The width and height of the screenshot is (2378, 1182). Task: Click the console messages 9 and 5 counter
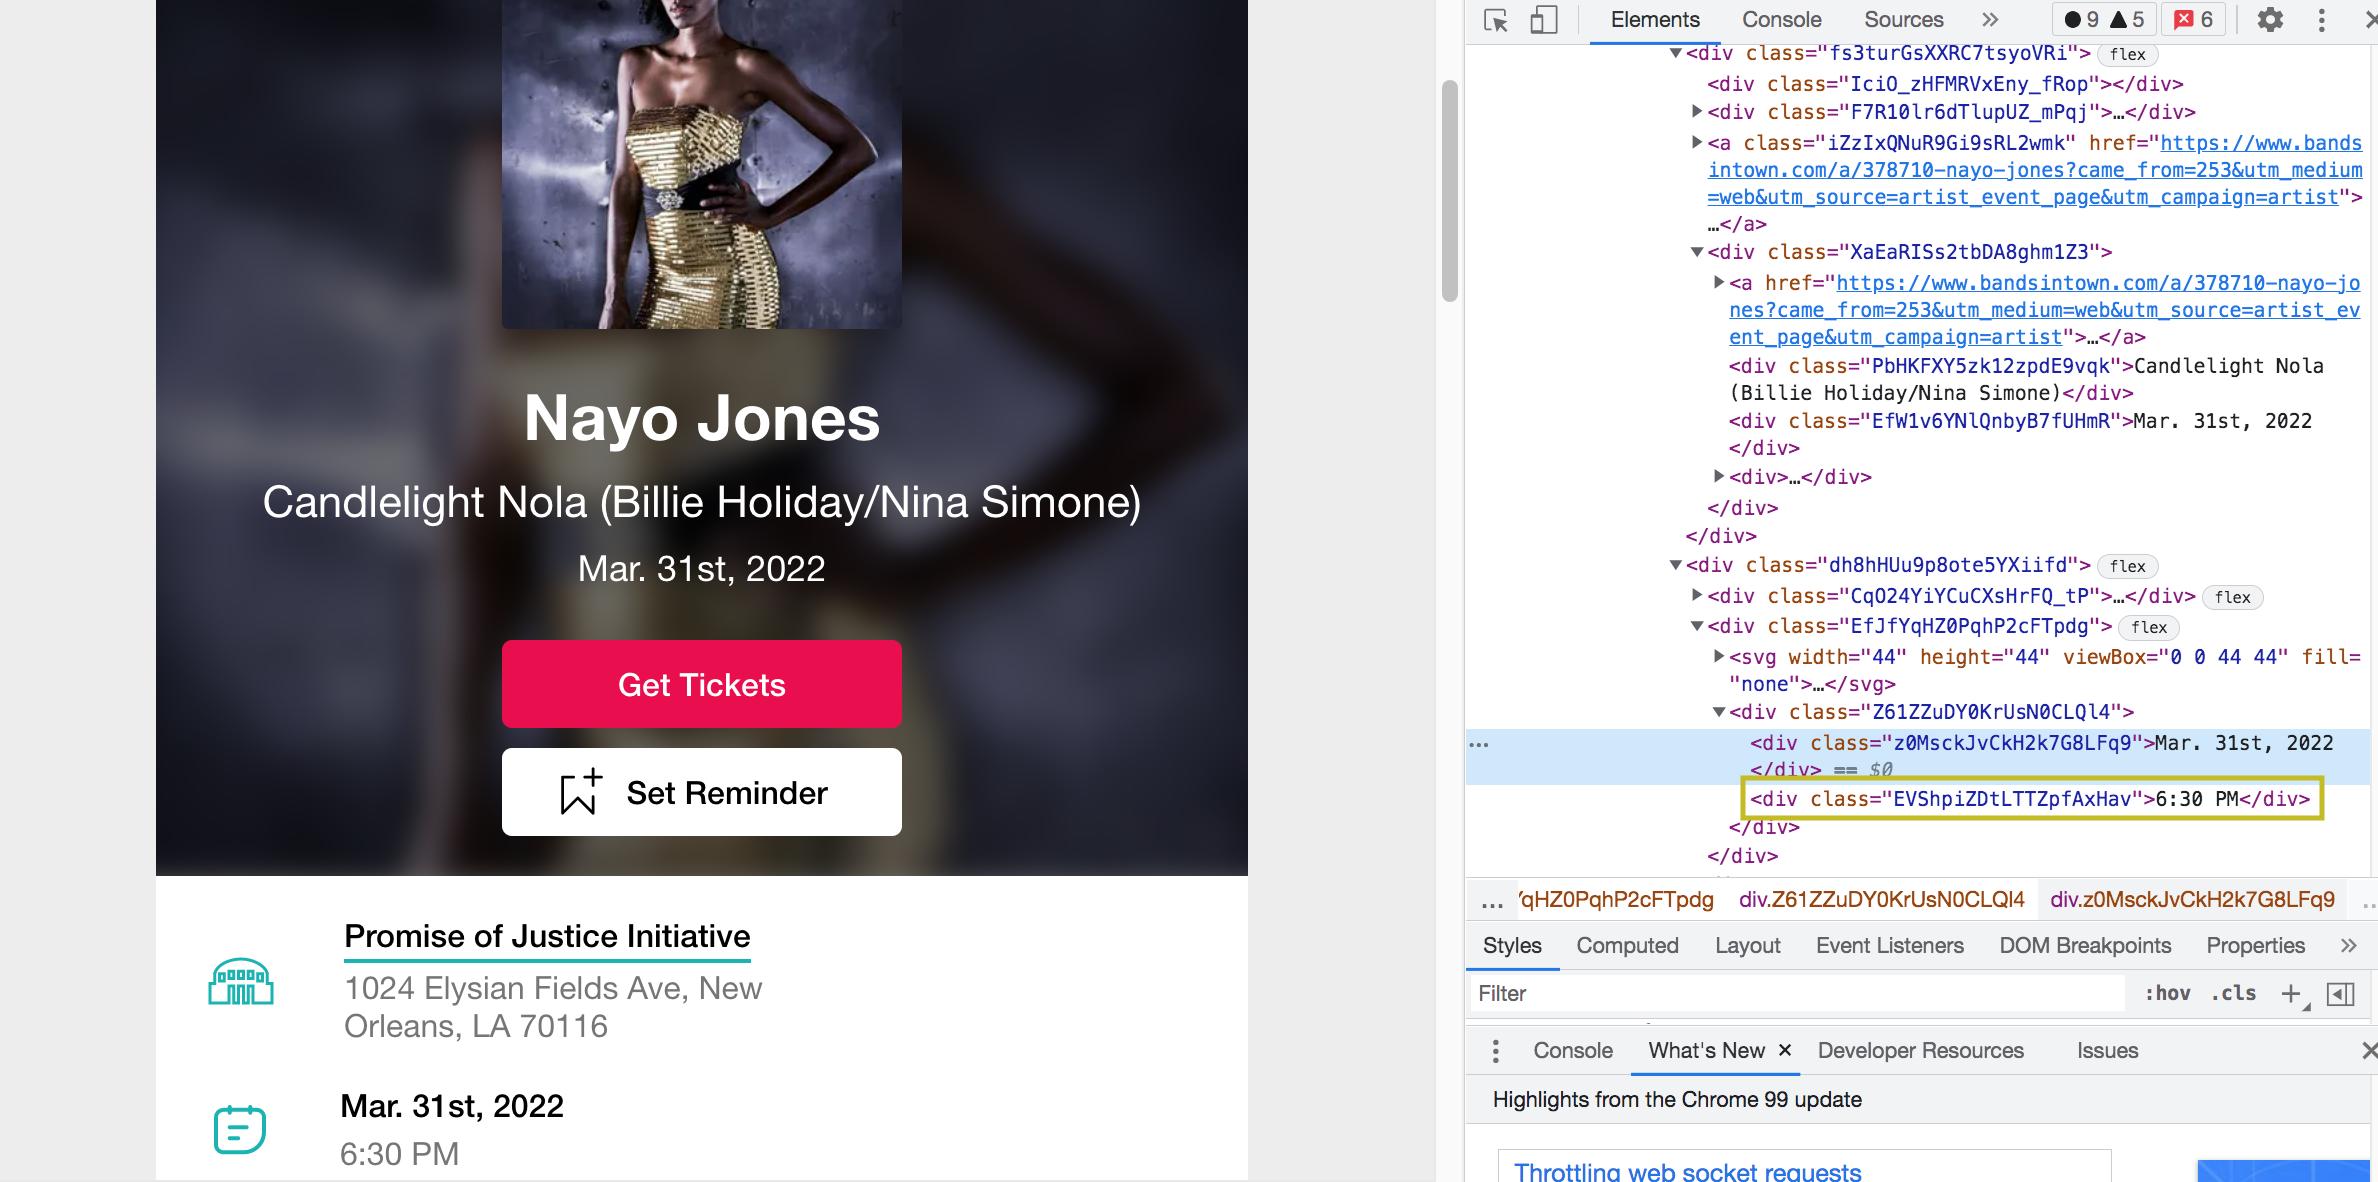pos(2104,20)
